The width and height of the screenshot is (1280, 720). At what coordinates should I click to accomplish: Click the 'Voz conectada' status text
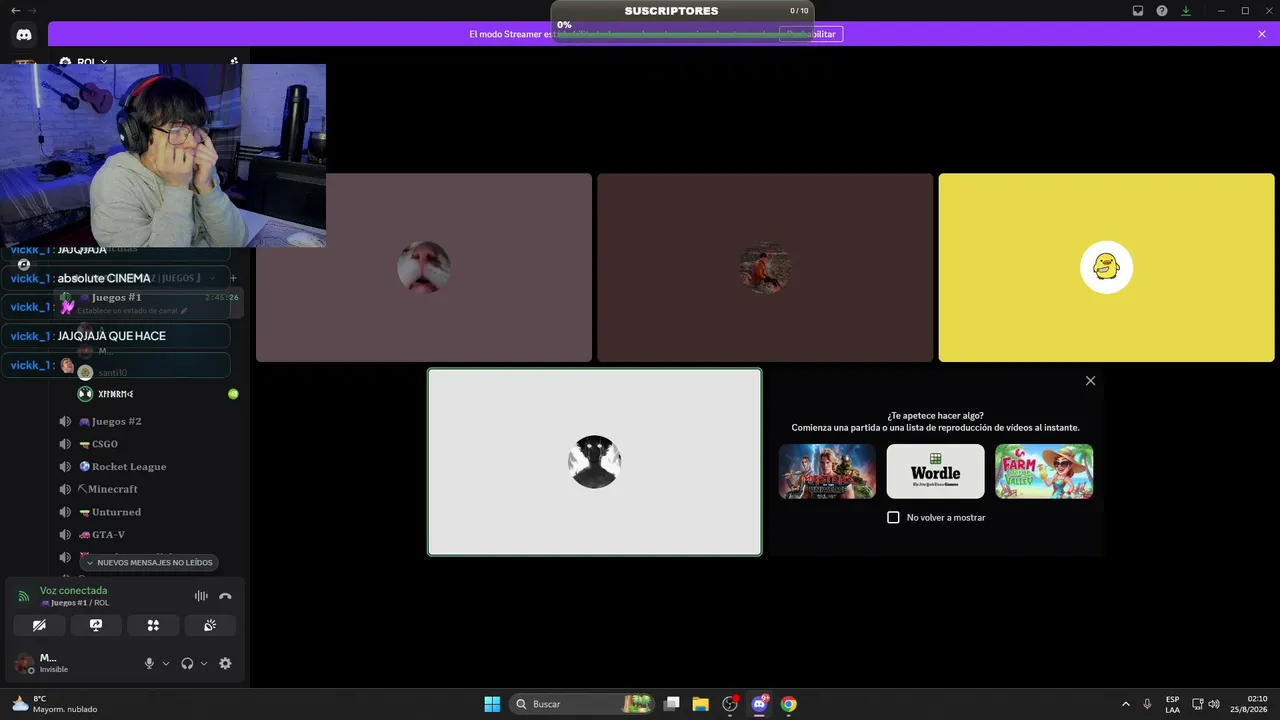[73, 590]
